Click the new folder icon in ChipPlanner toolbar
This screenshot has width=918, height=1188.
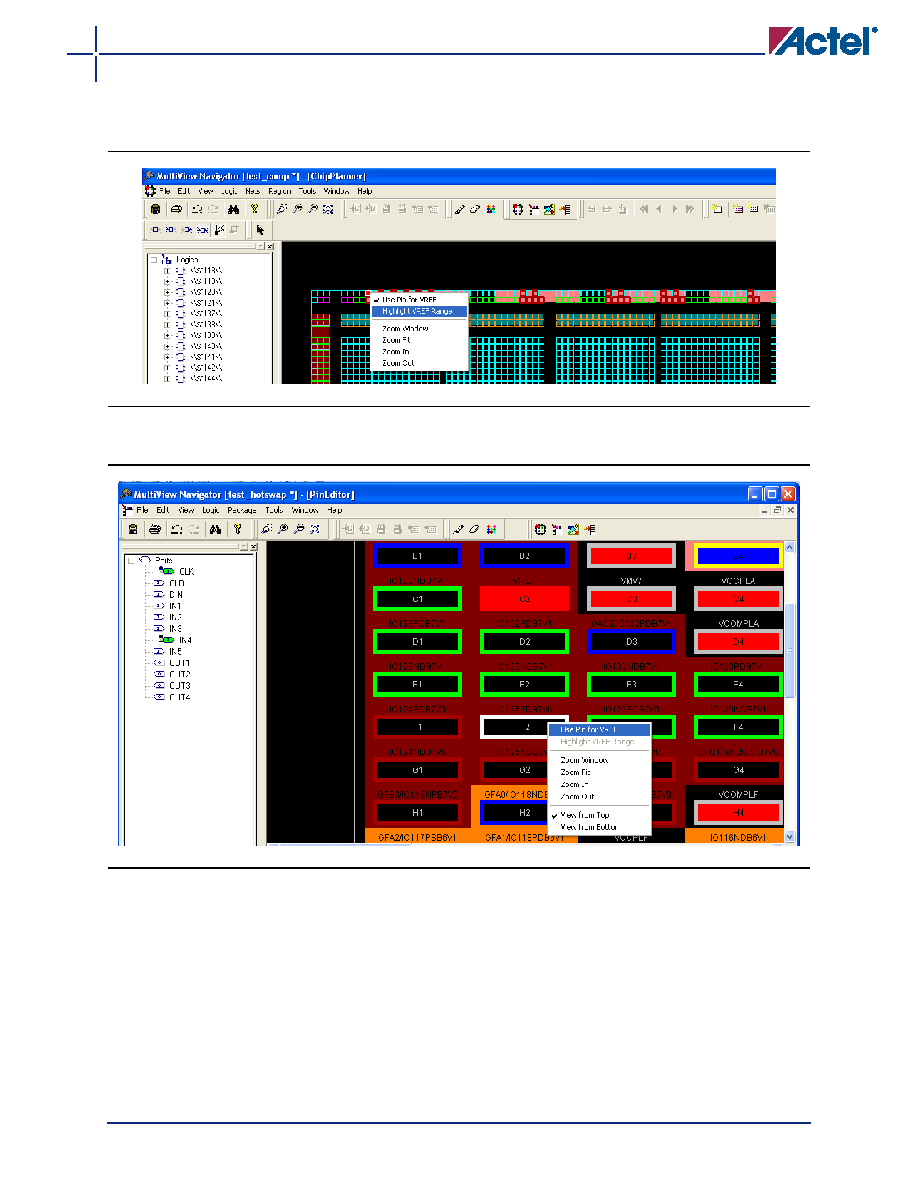tap(717, 209)
